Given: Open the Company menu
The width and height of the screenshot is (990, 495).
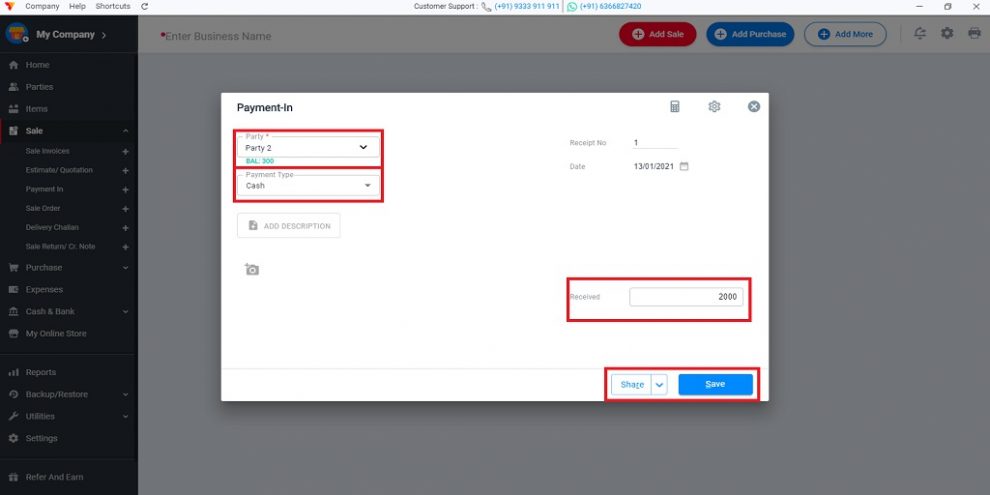Looking at the screenshot, I should (42, 6).
